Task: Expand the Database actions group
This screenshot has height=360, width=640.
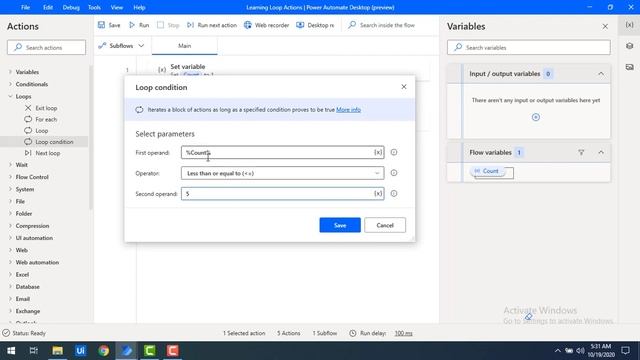Action: coord(28,287)
